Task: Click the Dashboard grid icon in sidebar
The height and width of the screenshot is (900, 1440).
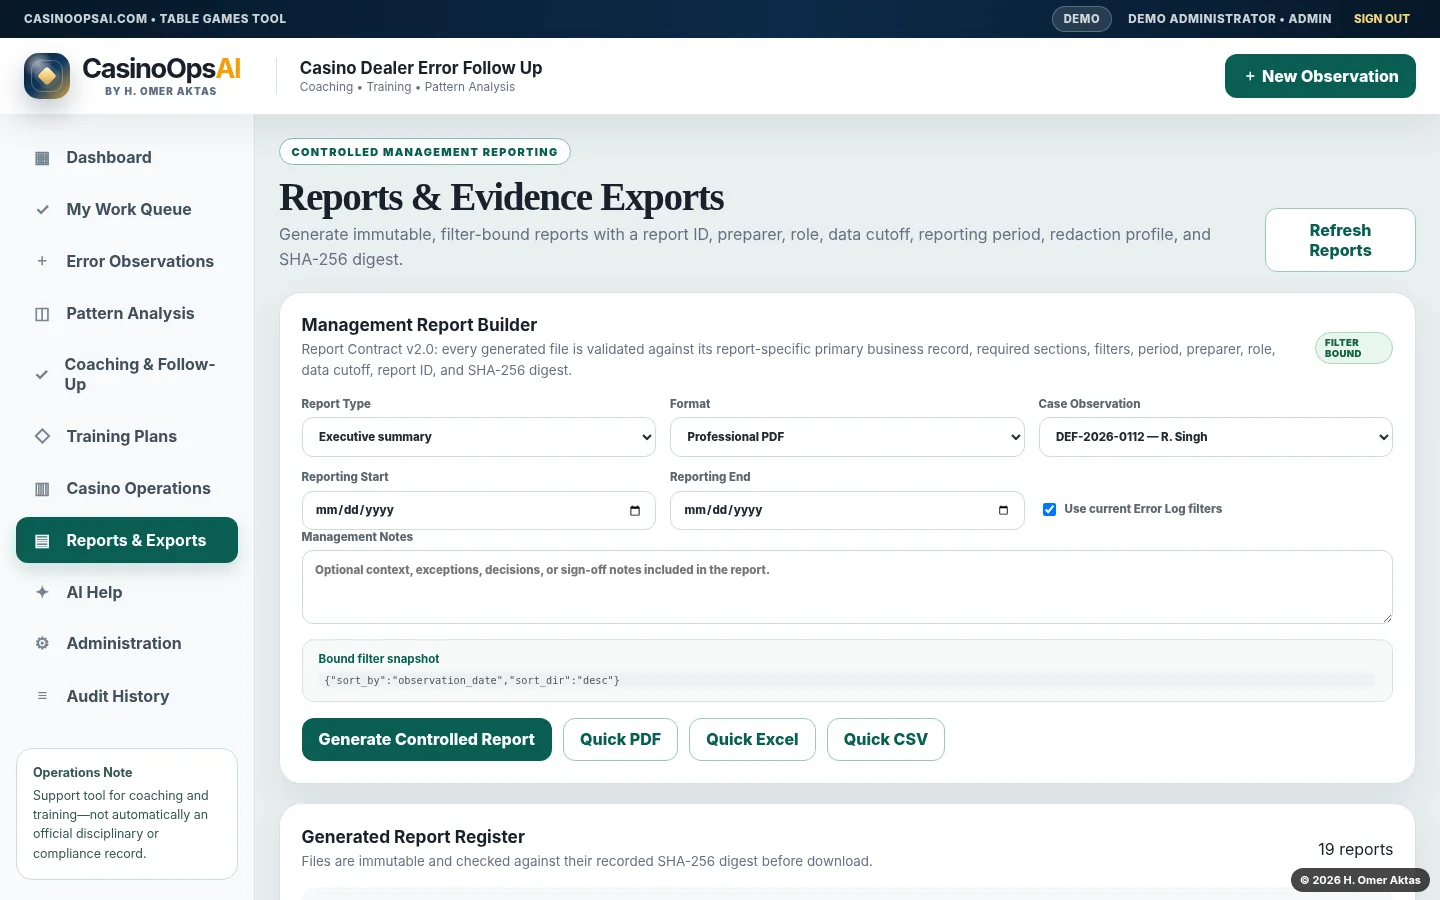Action: (42, 158)
